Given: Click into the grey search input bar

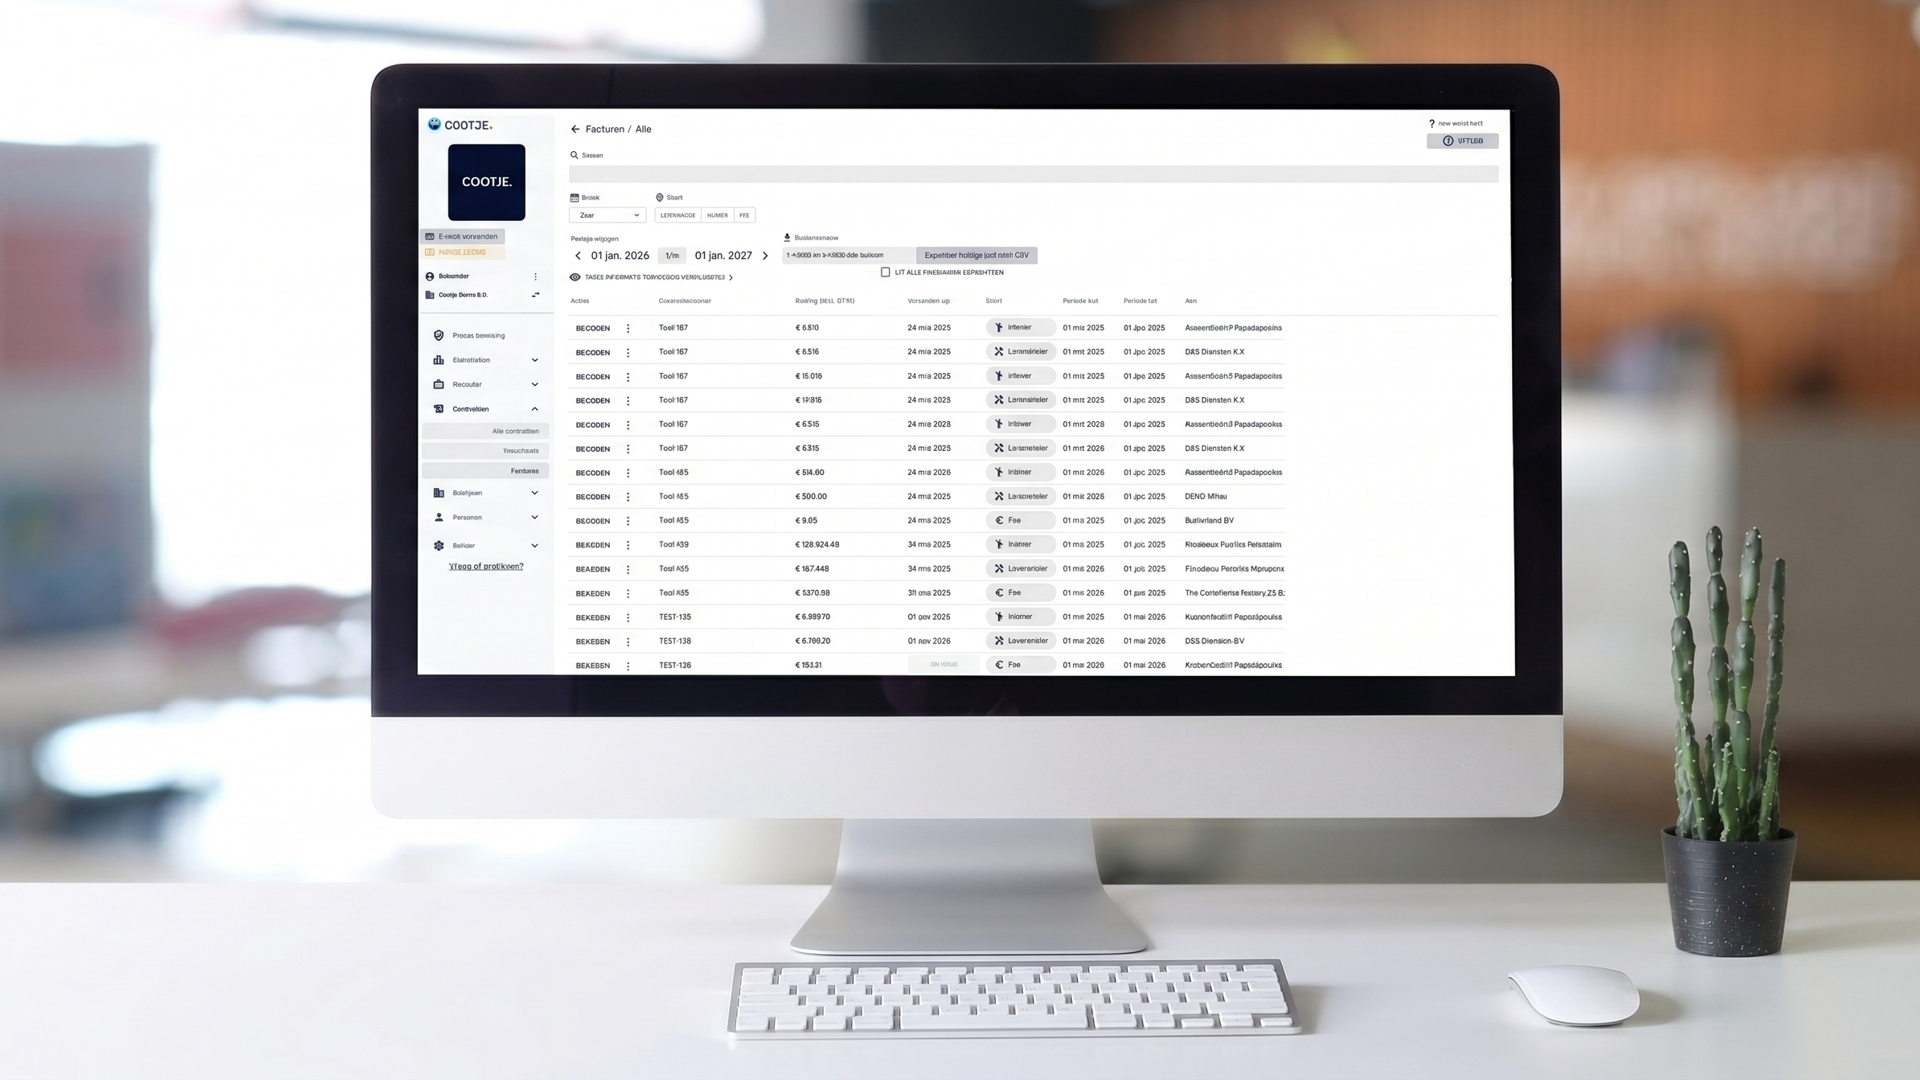Looking at the screenshot, I should point(1033,174).
